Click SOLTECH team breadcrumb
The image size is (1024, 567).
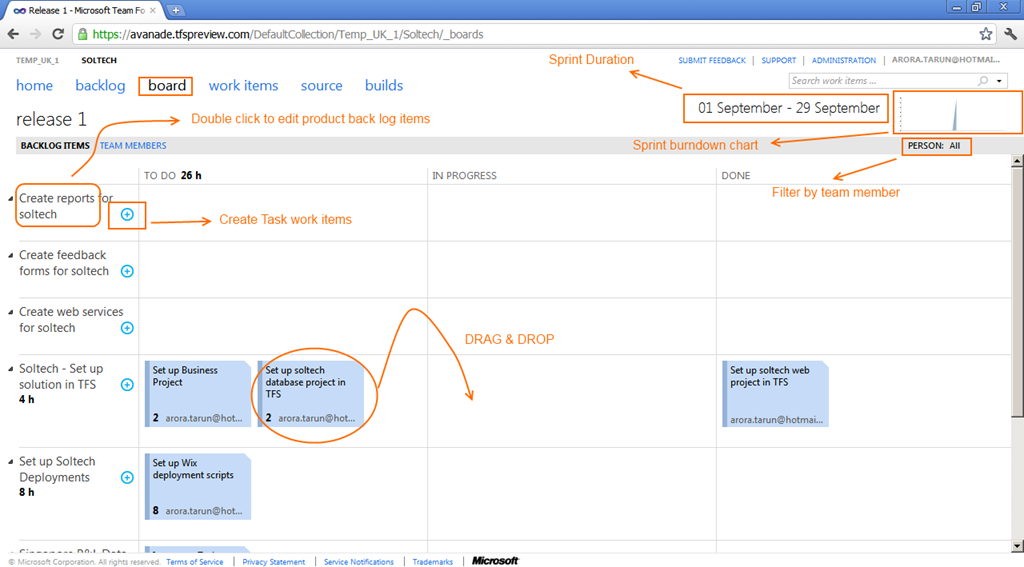(x=99, y=60)
